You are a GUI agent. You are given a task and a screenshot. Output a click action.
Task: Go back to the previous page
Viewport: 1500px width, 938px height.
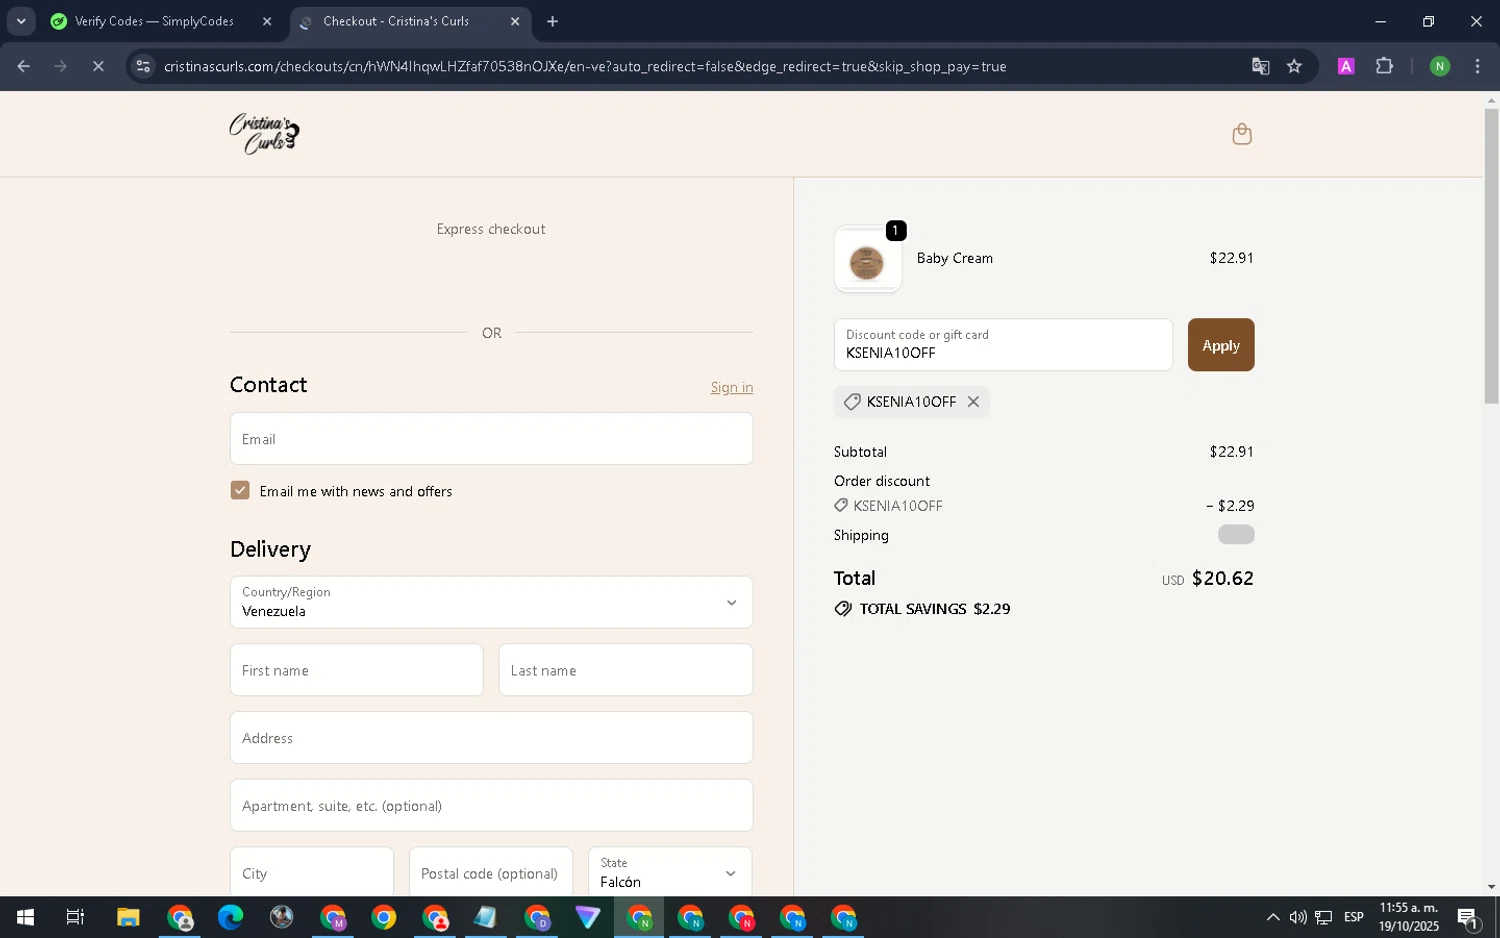click(x=24, y=66)
